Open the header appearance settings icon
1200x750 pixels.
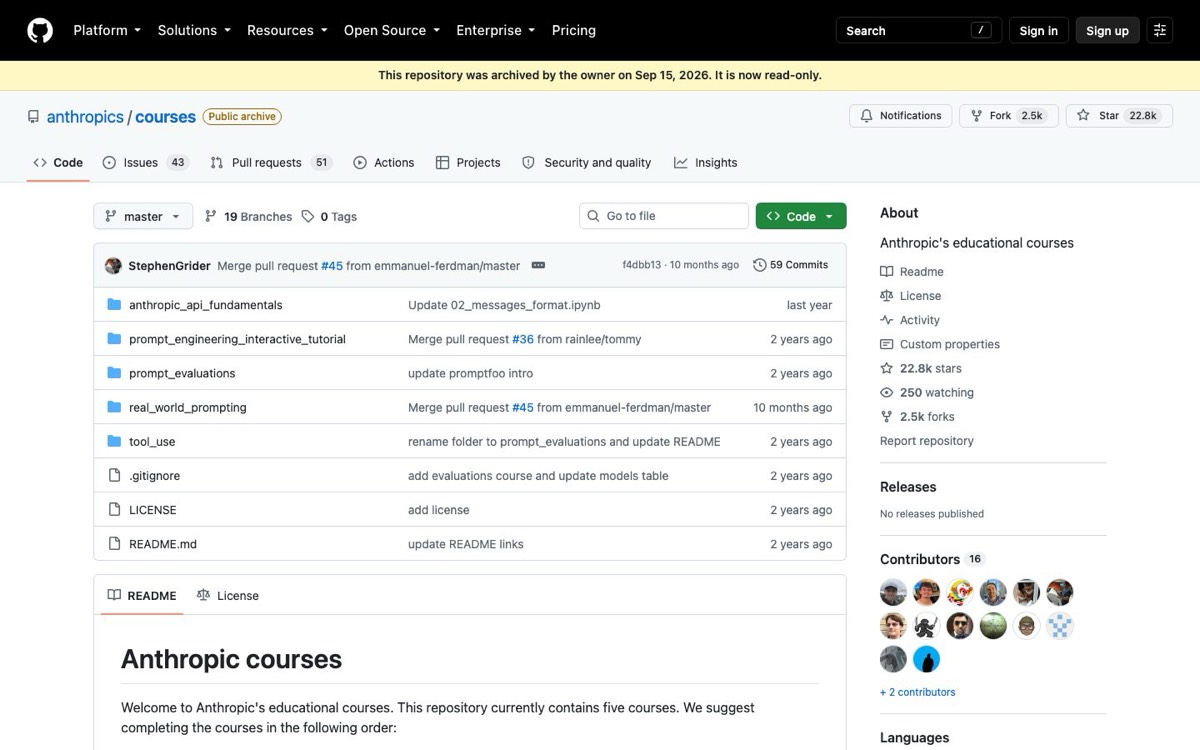coord(1160,30)
